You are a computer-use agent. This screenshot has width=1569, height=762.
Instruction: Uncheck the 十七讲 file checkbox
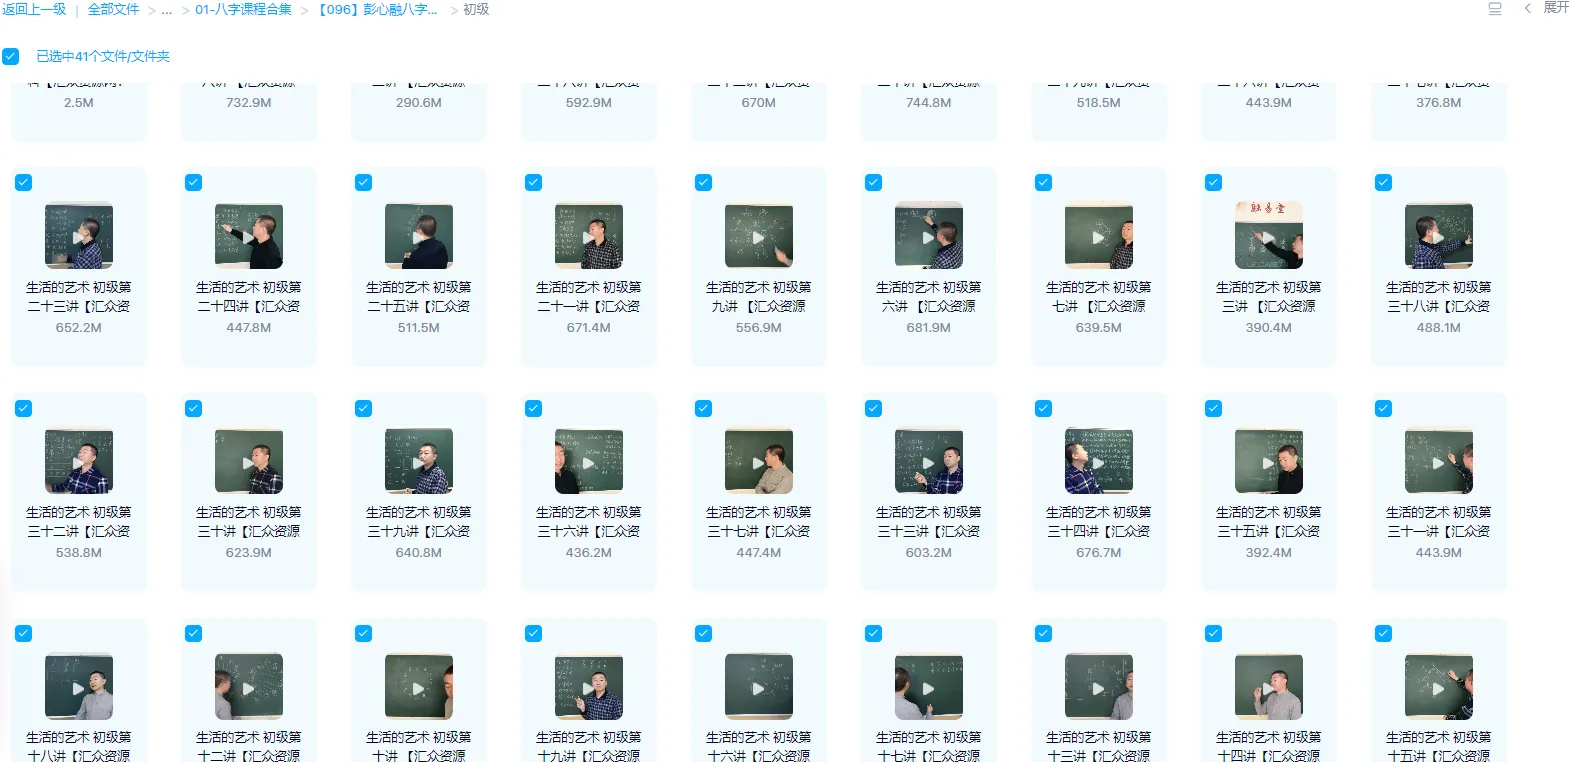pos(873,633)
